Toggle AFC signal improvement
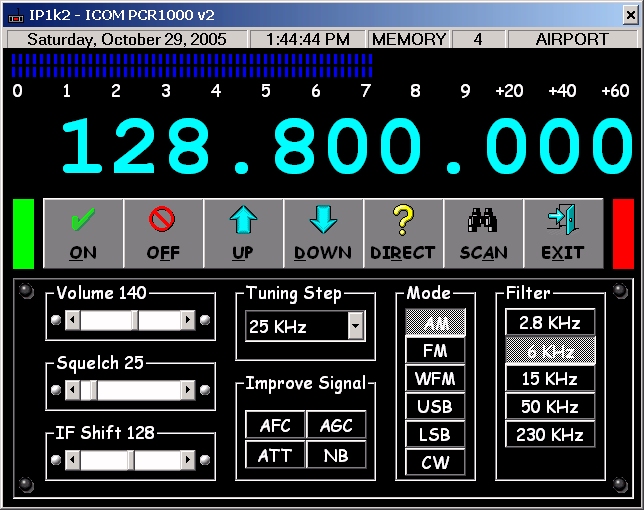This screenshot has width=644, height=510. 275,425
